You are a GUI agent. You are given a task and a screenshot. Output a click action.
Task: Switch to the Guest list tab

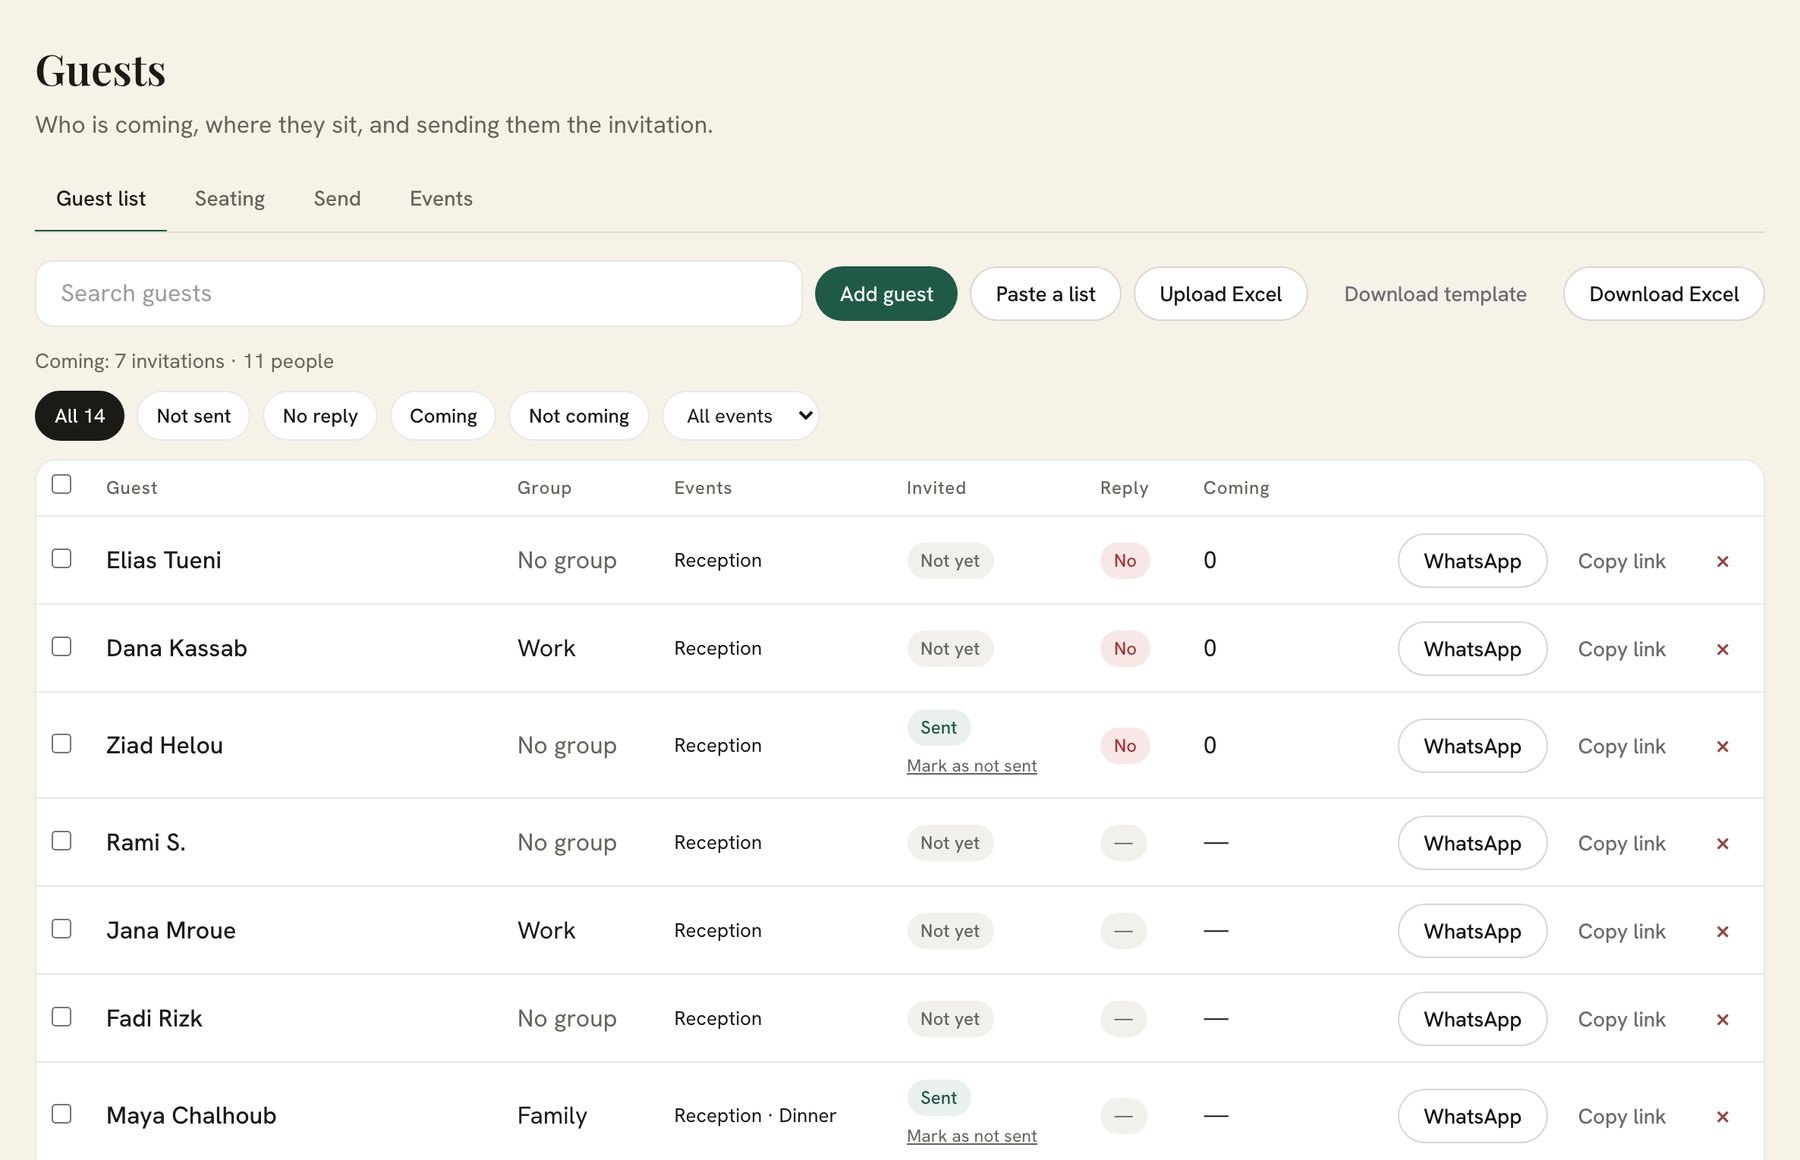coord(101,199)
